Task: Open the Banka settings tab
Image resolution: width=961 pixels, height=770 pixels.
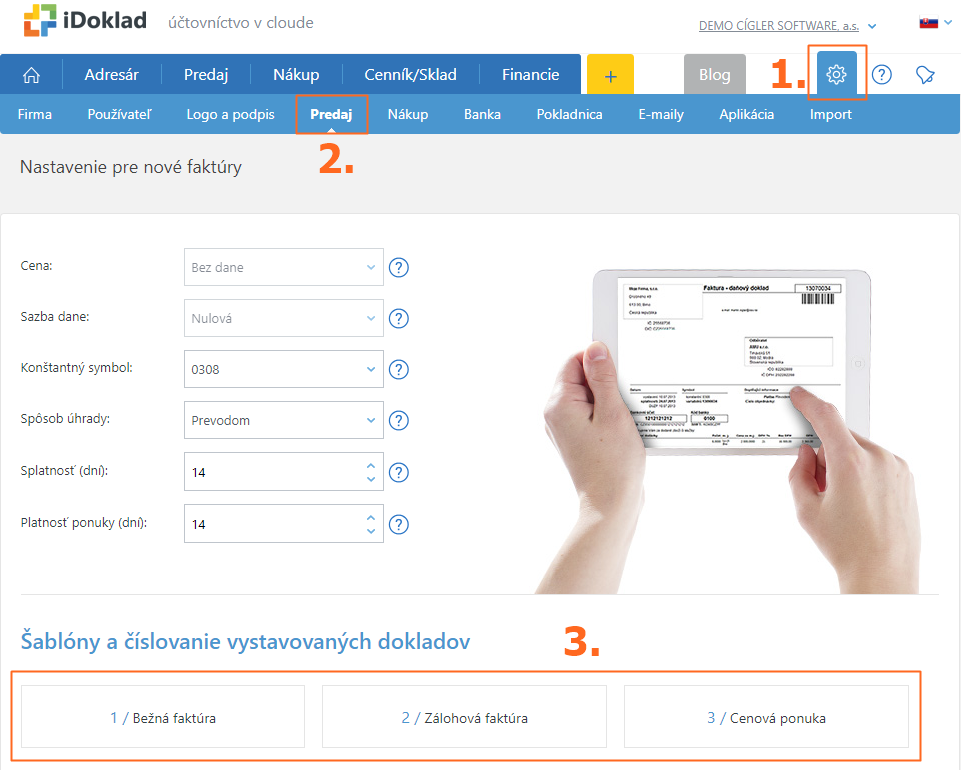Action: point(482,114)
